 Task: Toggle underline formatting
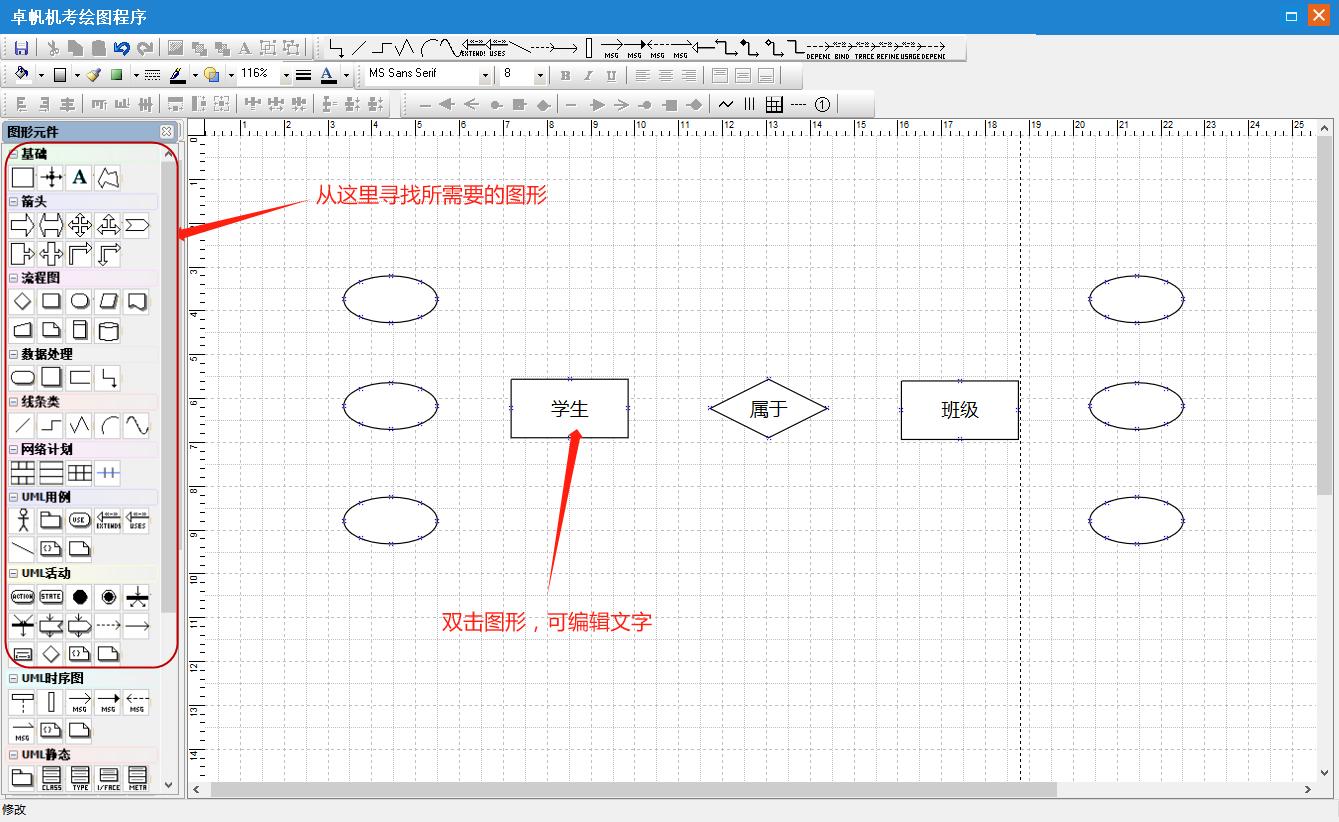[x=610, y=75]
